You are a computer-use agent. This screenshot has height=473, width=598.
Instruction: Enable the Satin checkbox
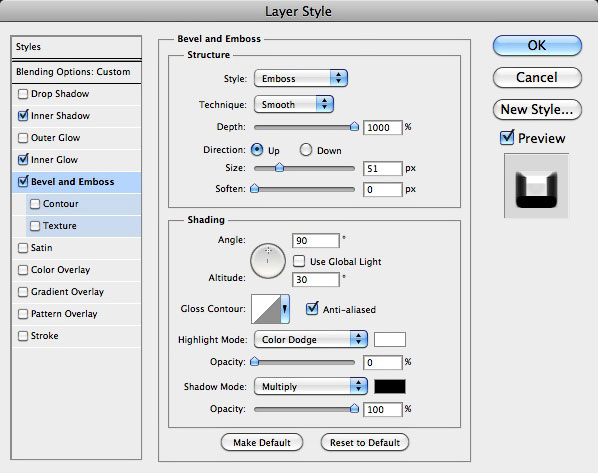click(23, 248)
